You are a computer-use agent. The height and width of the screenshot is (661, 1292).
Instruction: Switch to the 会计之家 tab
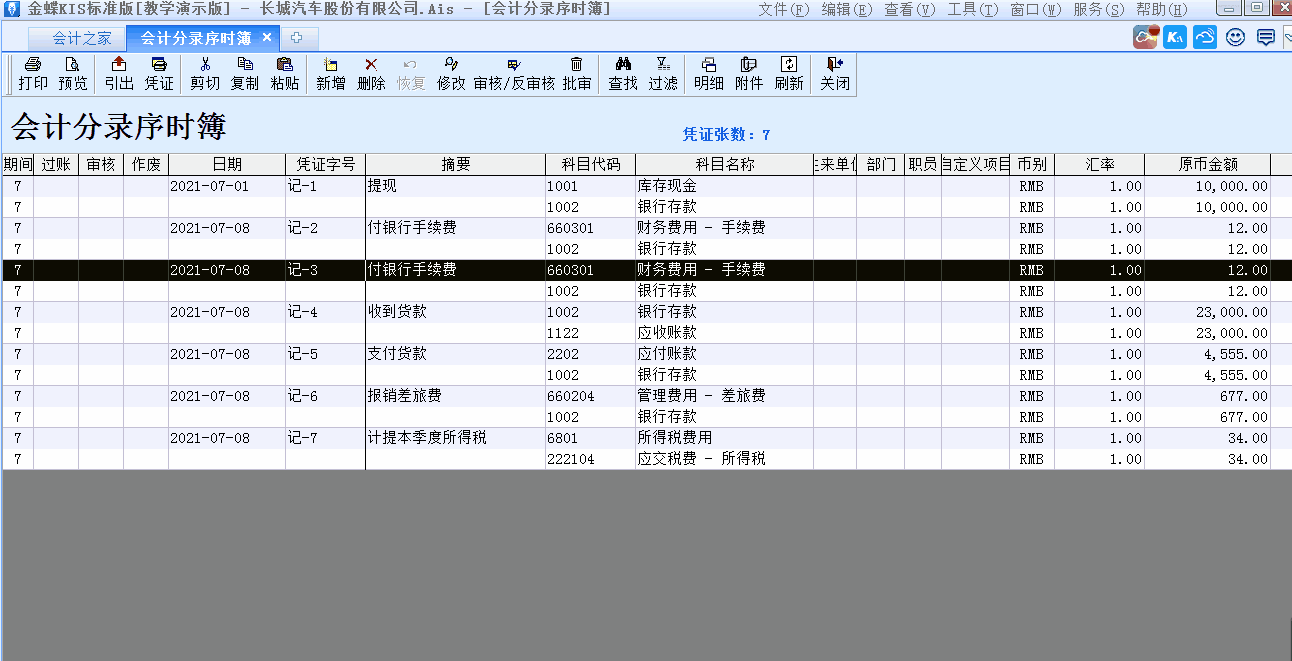click(x=82, y=38)
